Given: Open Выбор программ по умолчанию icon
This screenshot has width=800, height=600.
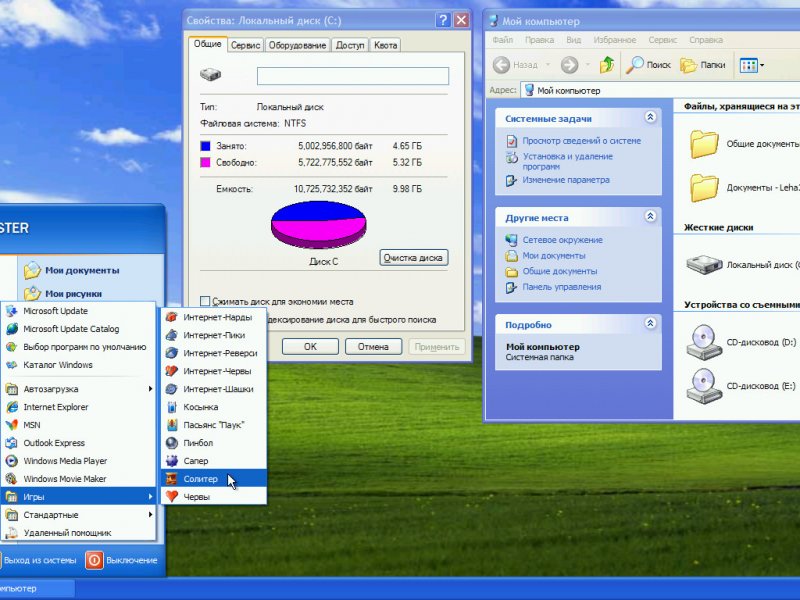Looking at the screenshot, I should tap(11, 347).
